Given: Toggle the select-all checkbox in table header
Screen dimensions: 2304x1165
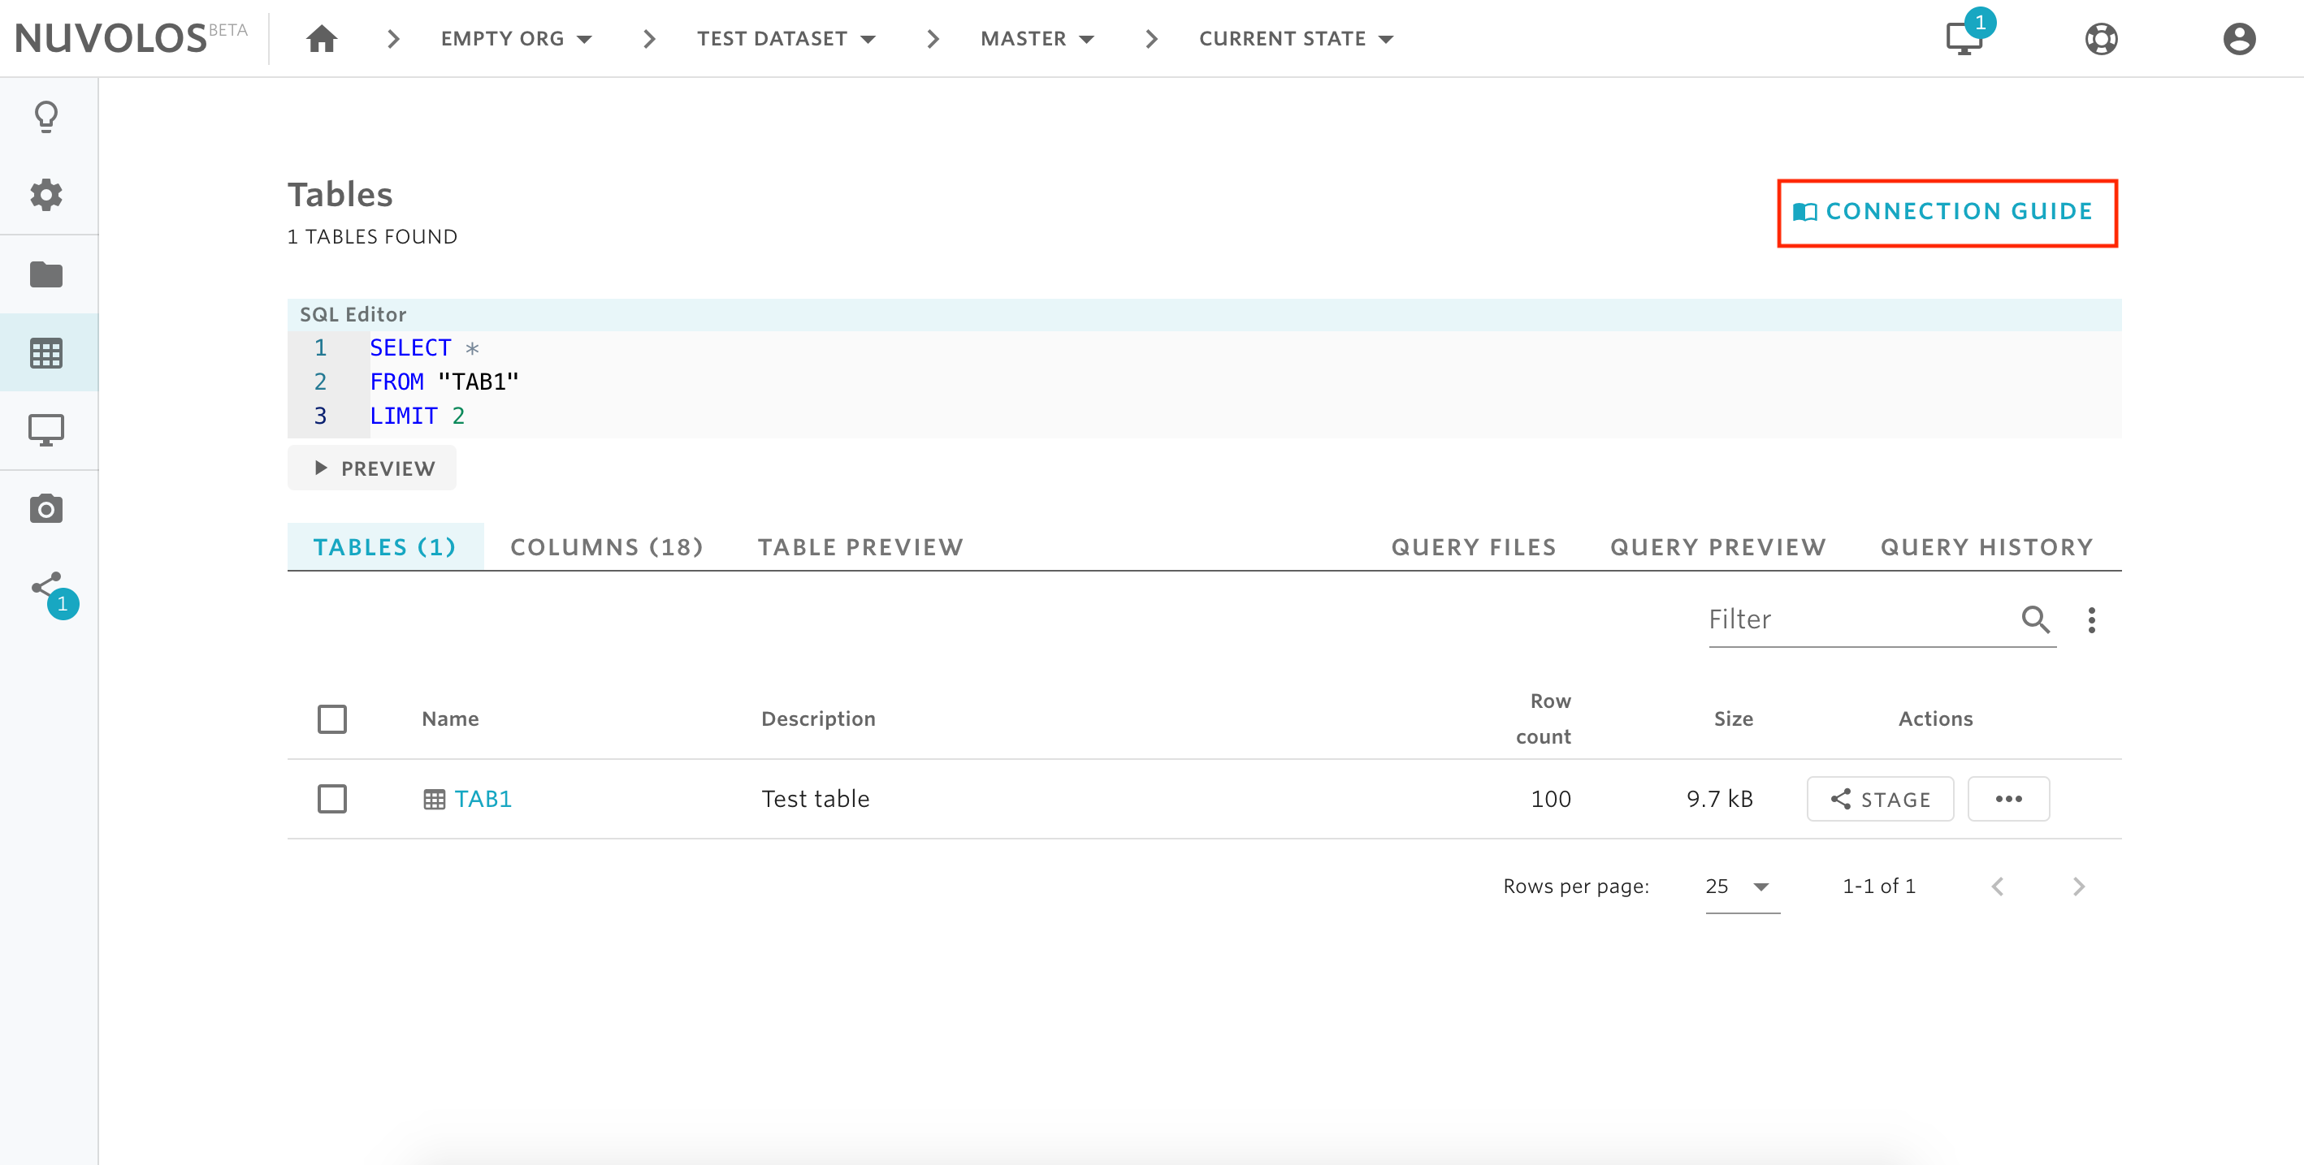Looking at the screenshot, I should [332, 719].
